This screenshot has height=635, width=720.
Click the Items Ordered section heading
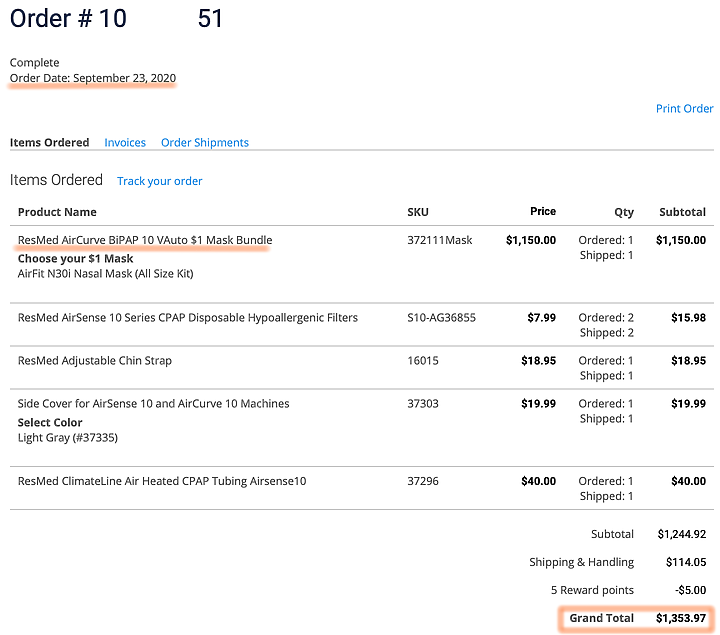pos(56,180)
